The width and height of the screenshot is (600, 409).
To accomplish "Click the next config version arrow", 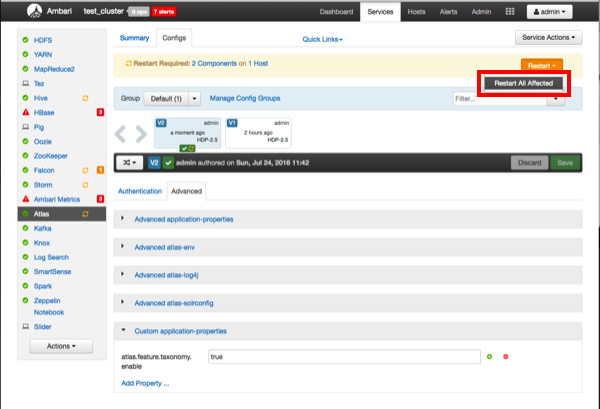I will pos(141,134).
